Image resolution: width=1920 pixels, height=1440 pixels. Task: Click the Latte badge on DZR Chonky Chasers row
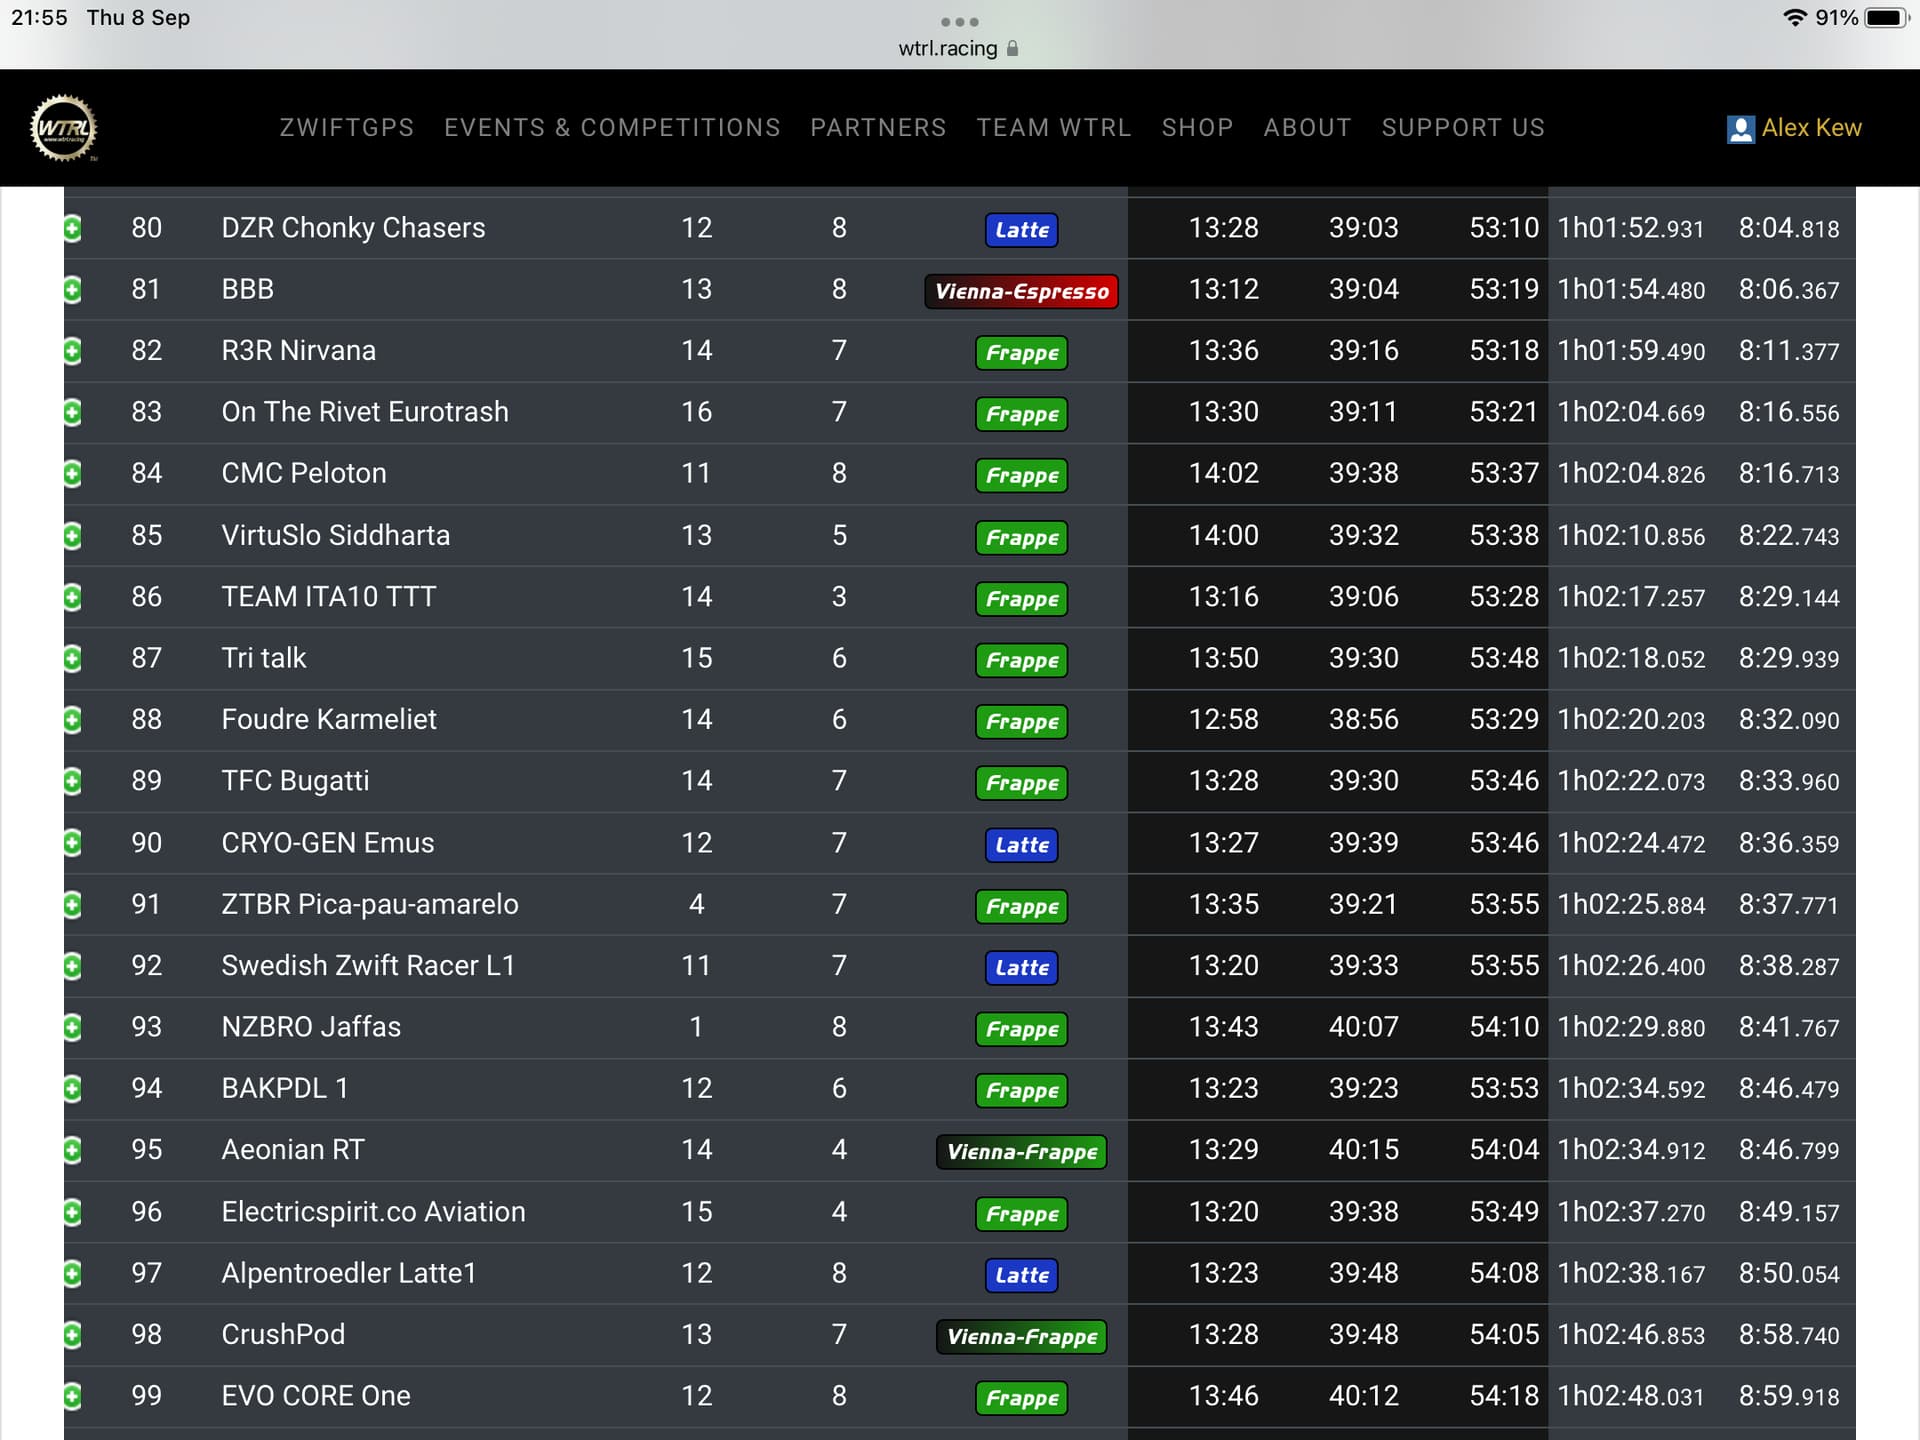(1021, 230)
